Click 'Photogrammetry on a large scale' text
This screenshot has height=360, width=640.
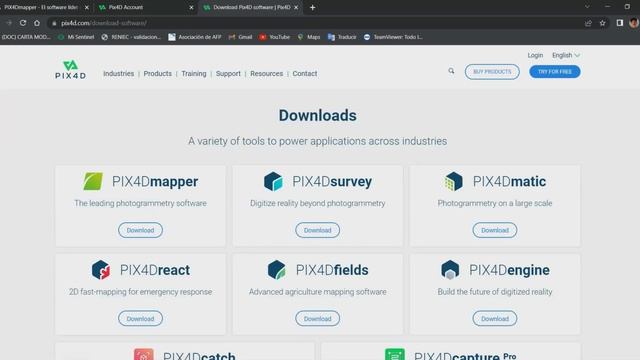(495, 203)
